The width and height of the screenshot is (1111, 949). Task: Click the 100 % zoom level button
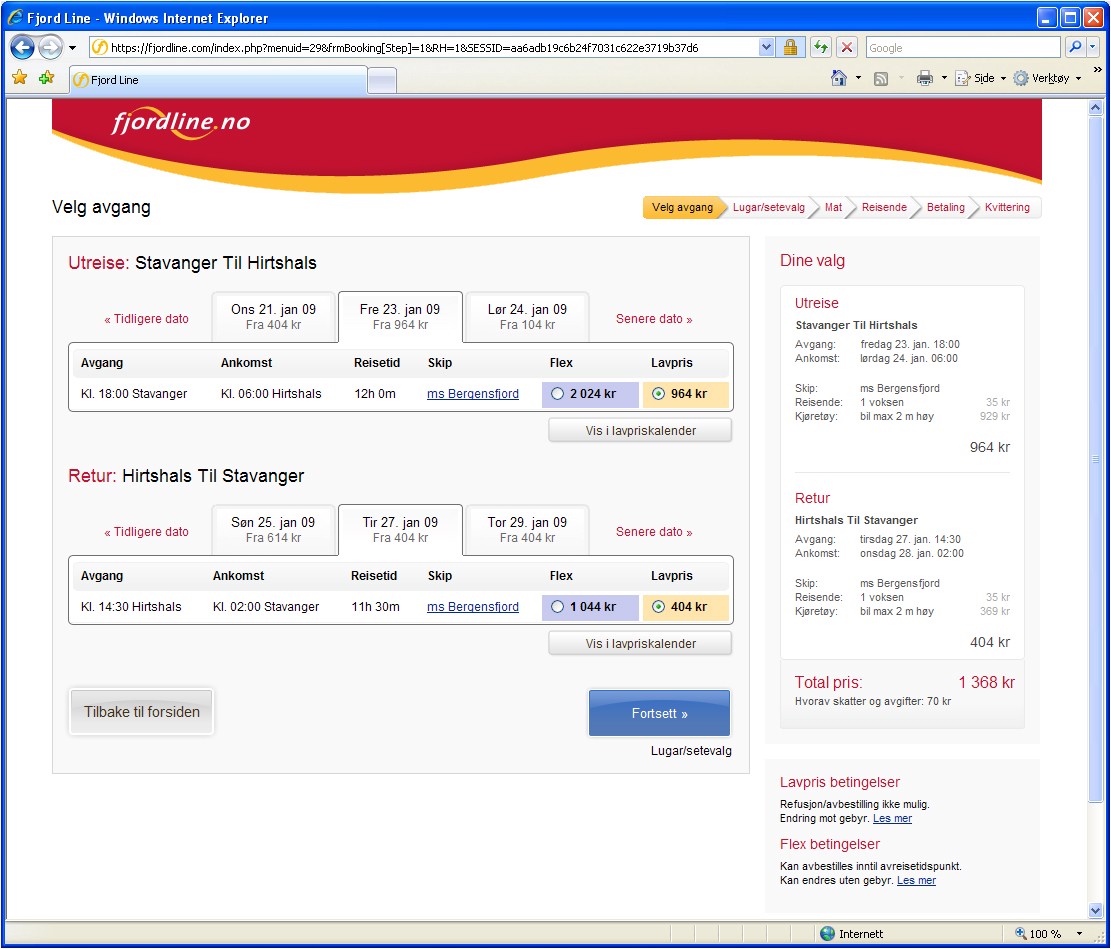point(1037,933)
